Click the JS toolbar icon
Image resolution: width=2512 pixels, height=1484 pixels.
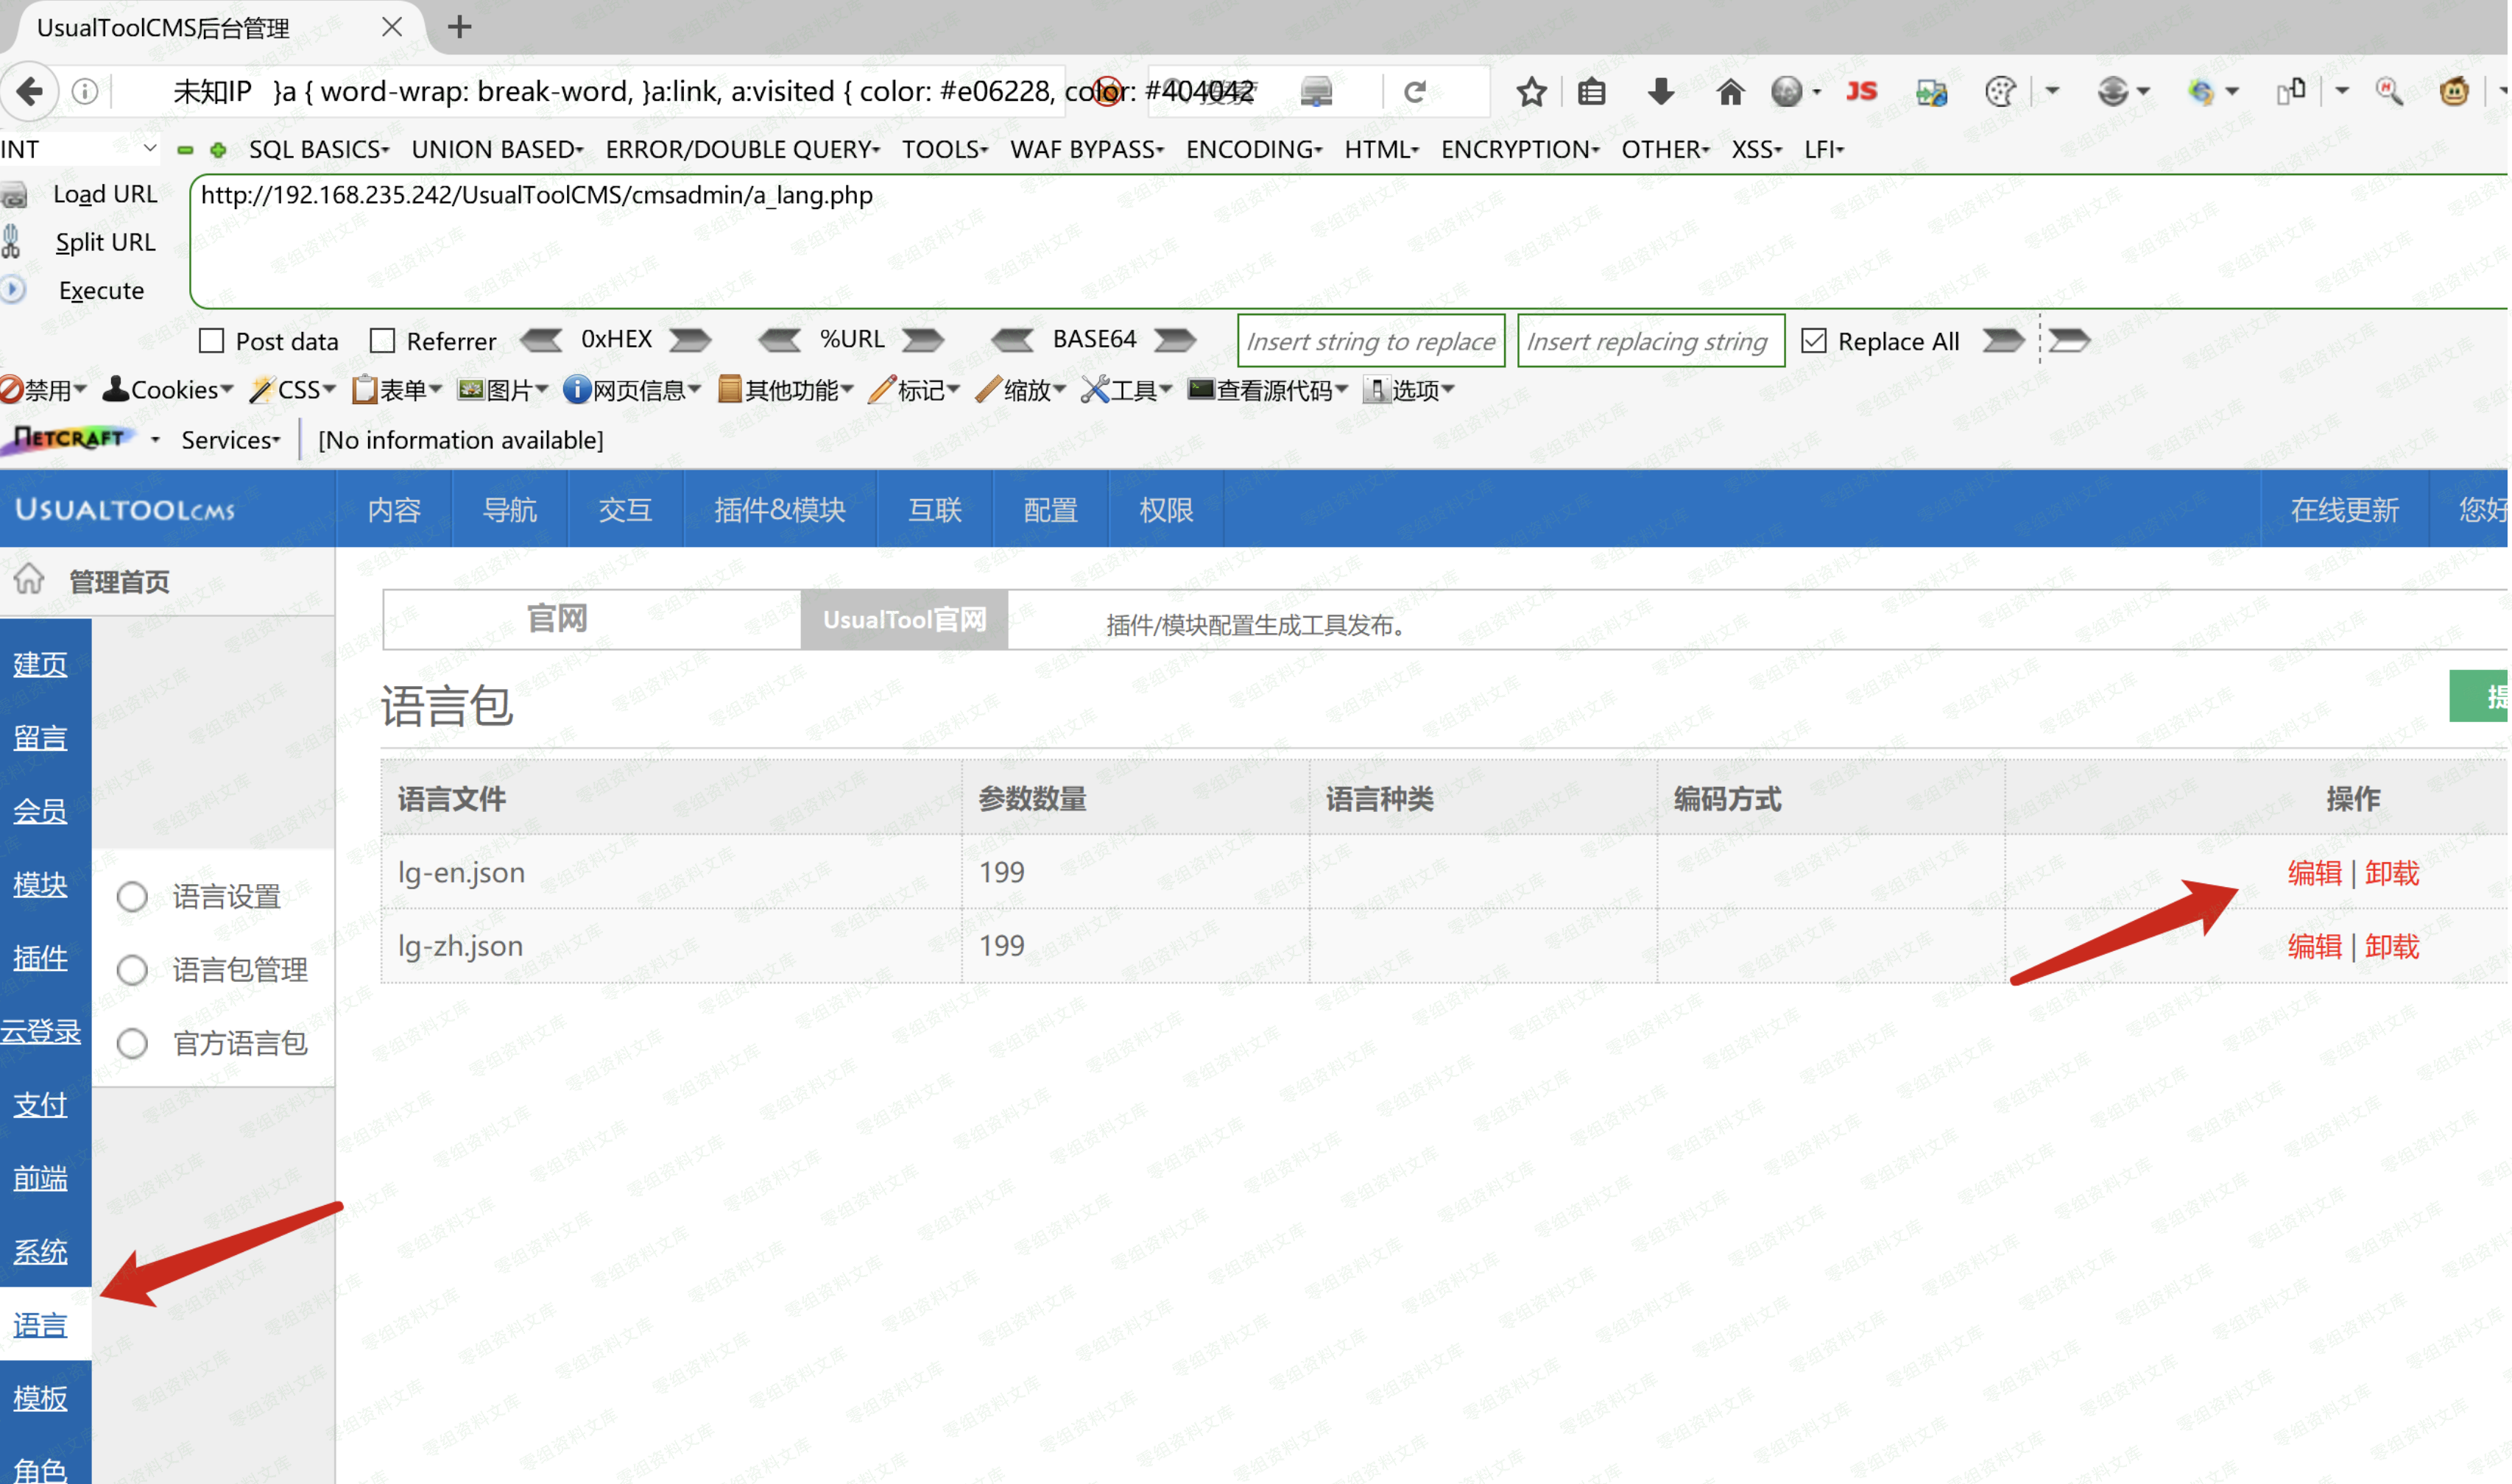click(x=1861, y=92)
